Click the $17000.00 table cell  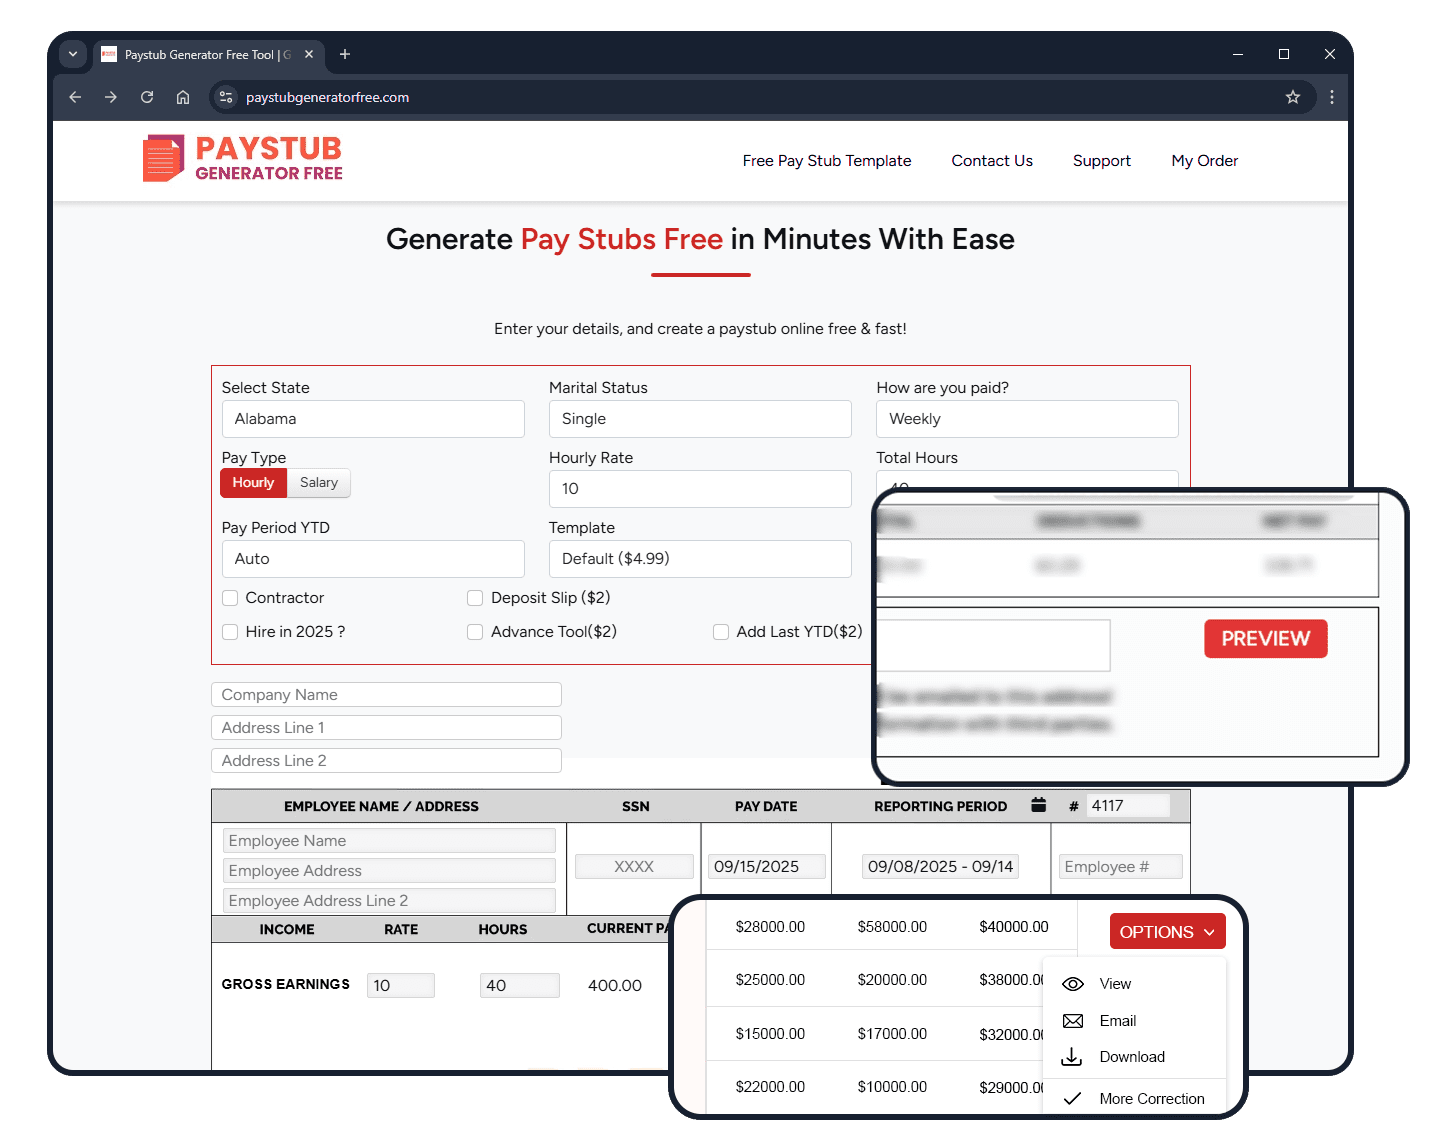892,1034
